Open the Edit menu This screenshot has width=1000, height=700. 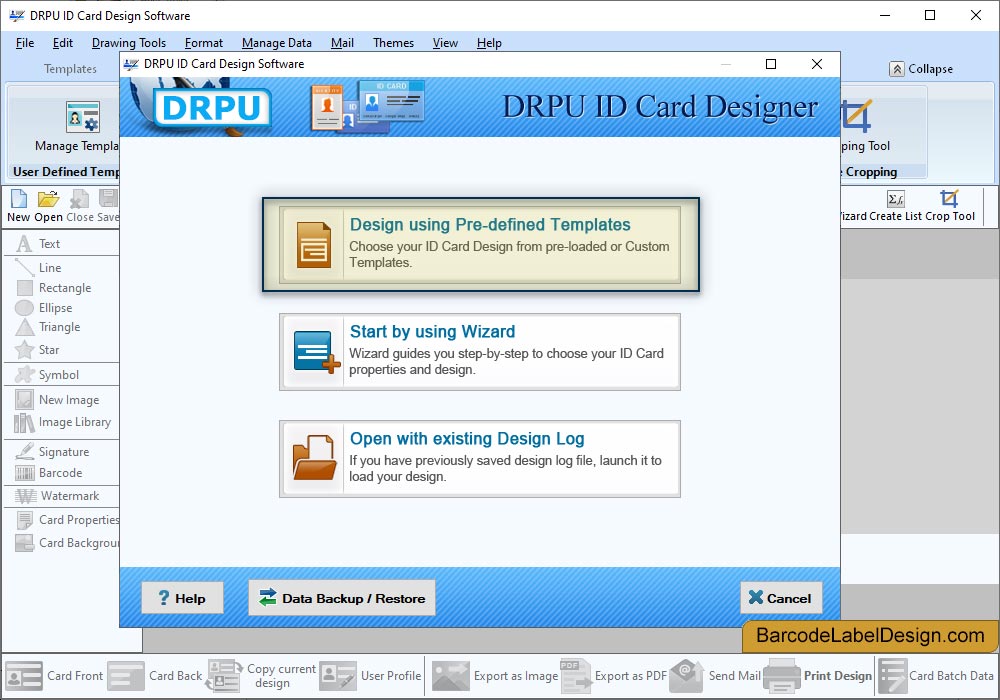point(62,43)
